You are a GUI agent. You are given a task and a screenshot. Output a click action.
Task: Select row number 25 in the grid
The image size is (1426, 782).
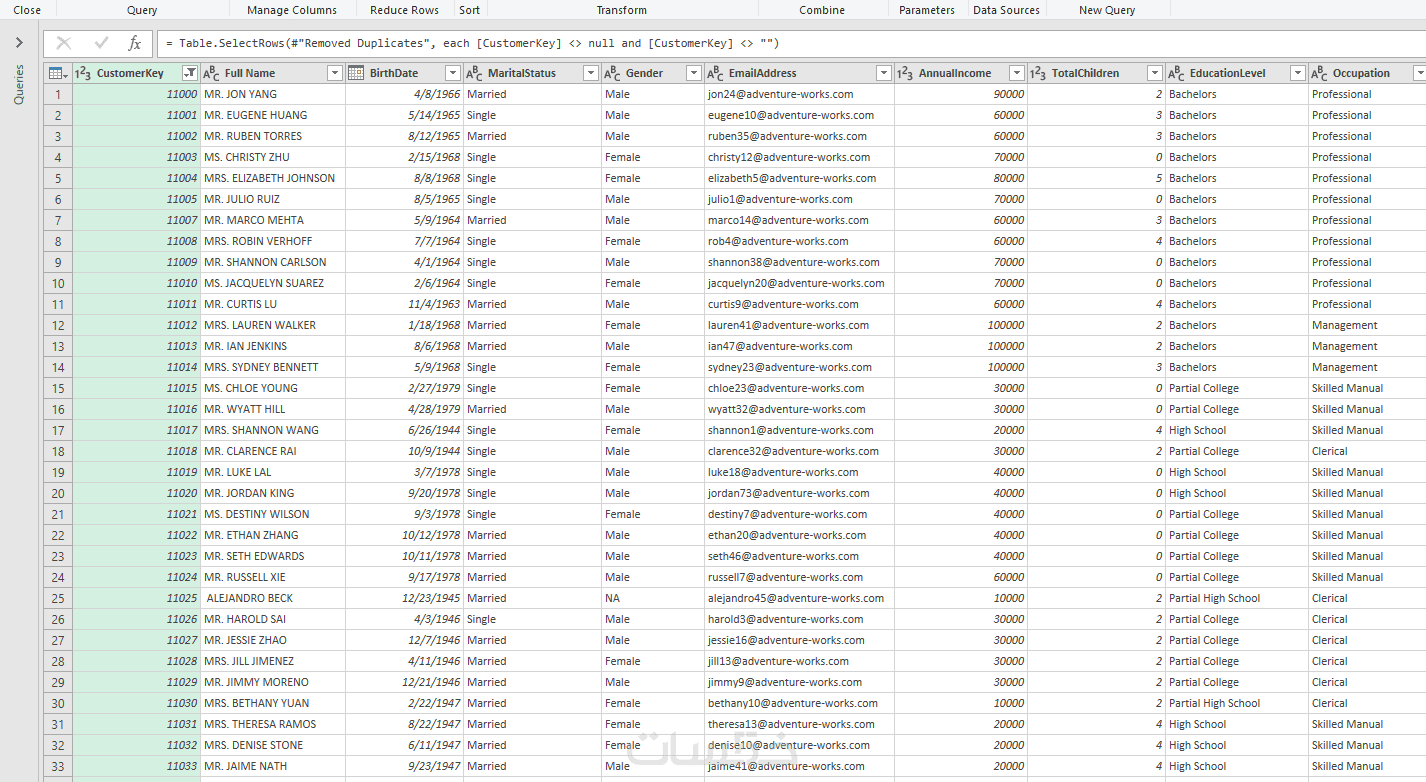pos(58,598)
